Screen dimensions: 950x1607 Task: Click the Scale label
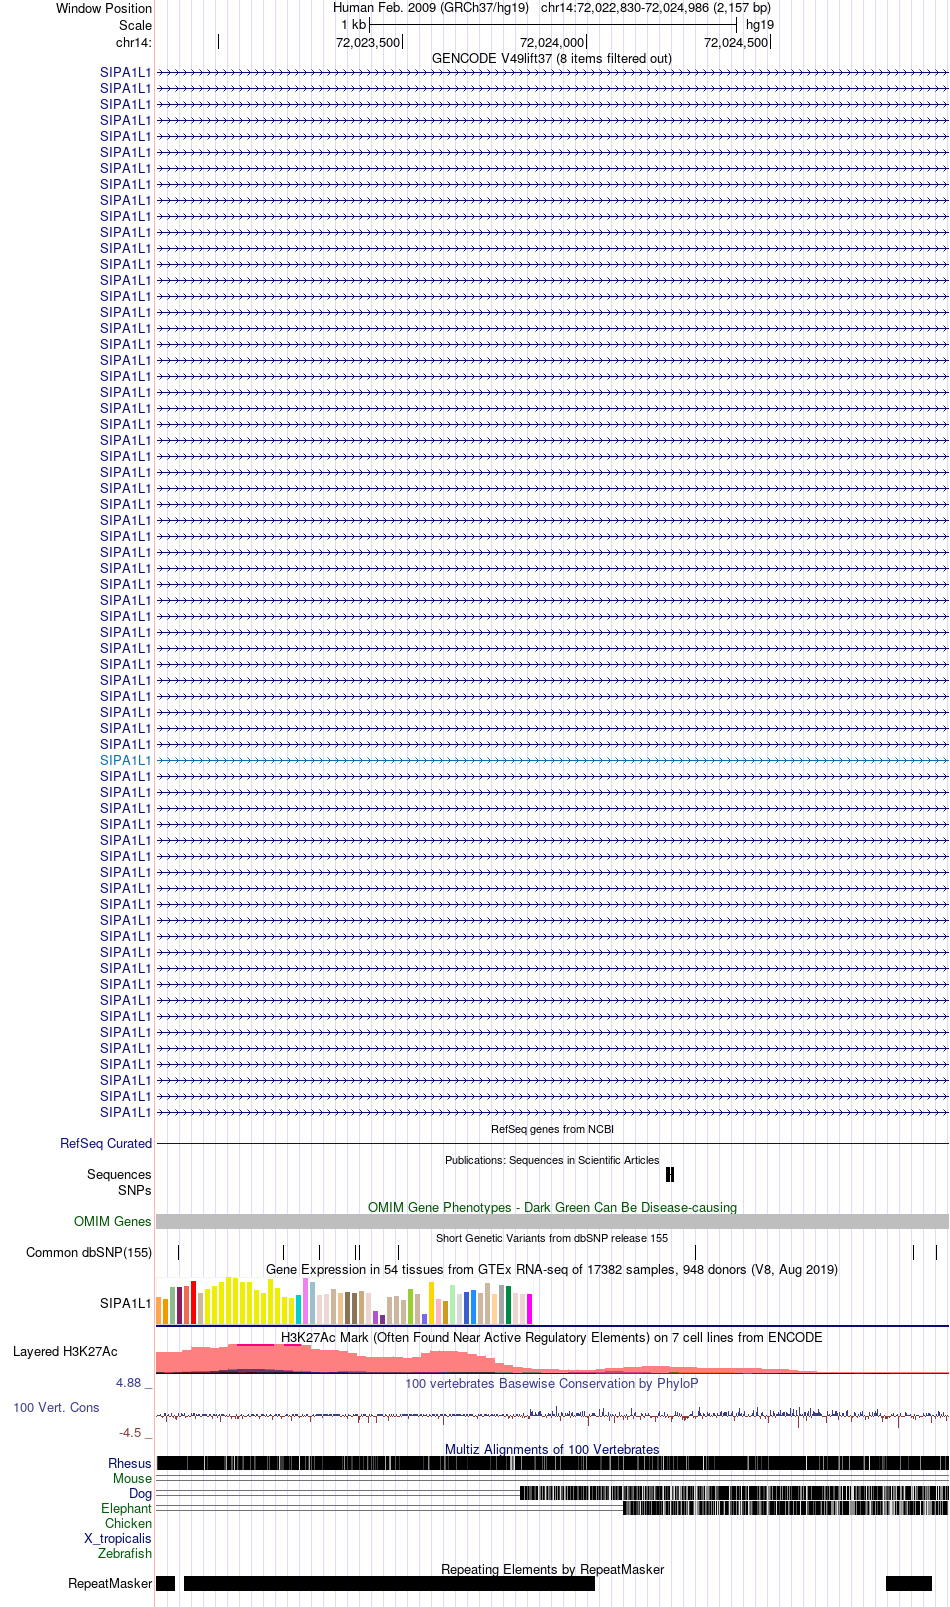[x=135, y=25]
